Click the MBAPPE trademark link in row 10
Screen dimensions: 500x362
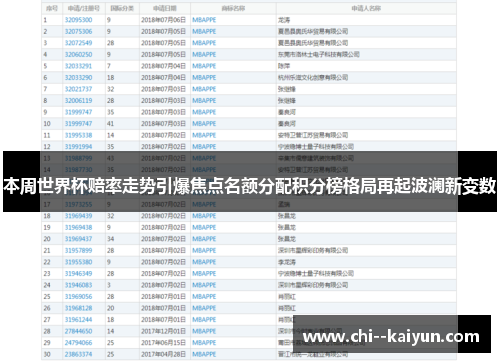click(204, 124)
